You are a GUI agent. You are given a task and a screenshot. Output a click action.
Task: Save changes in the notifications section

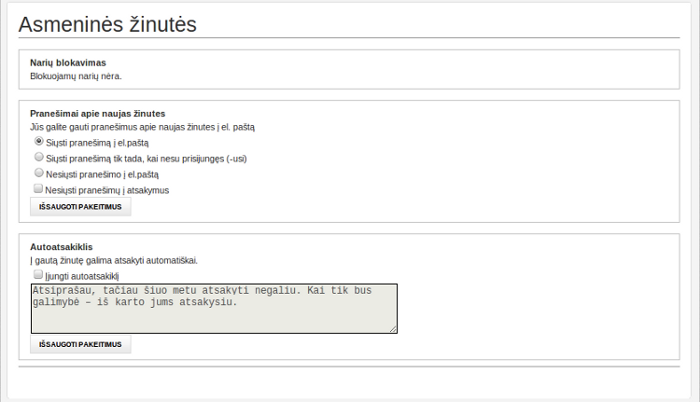[80, 207]
